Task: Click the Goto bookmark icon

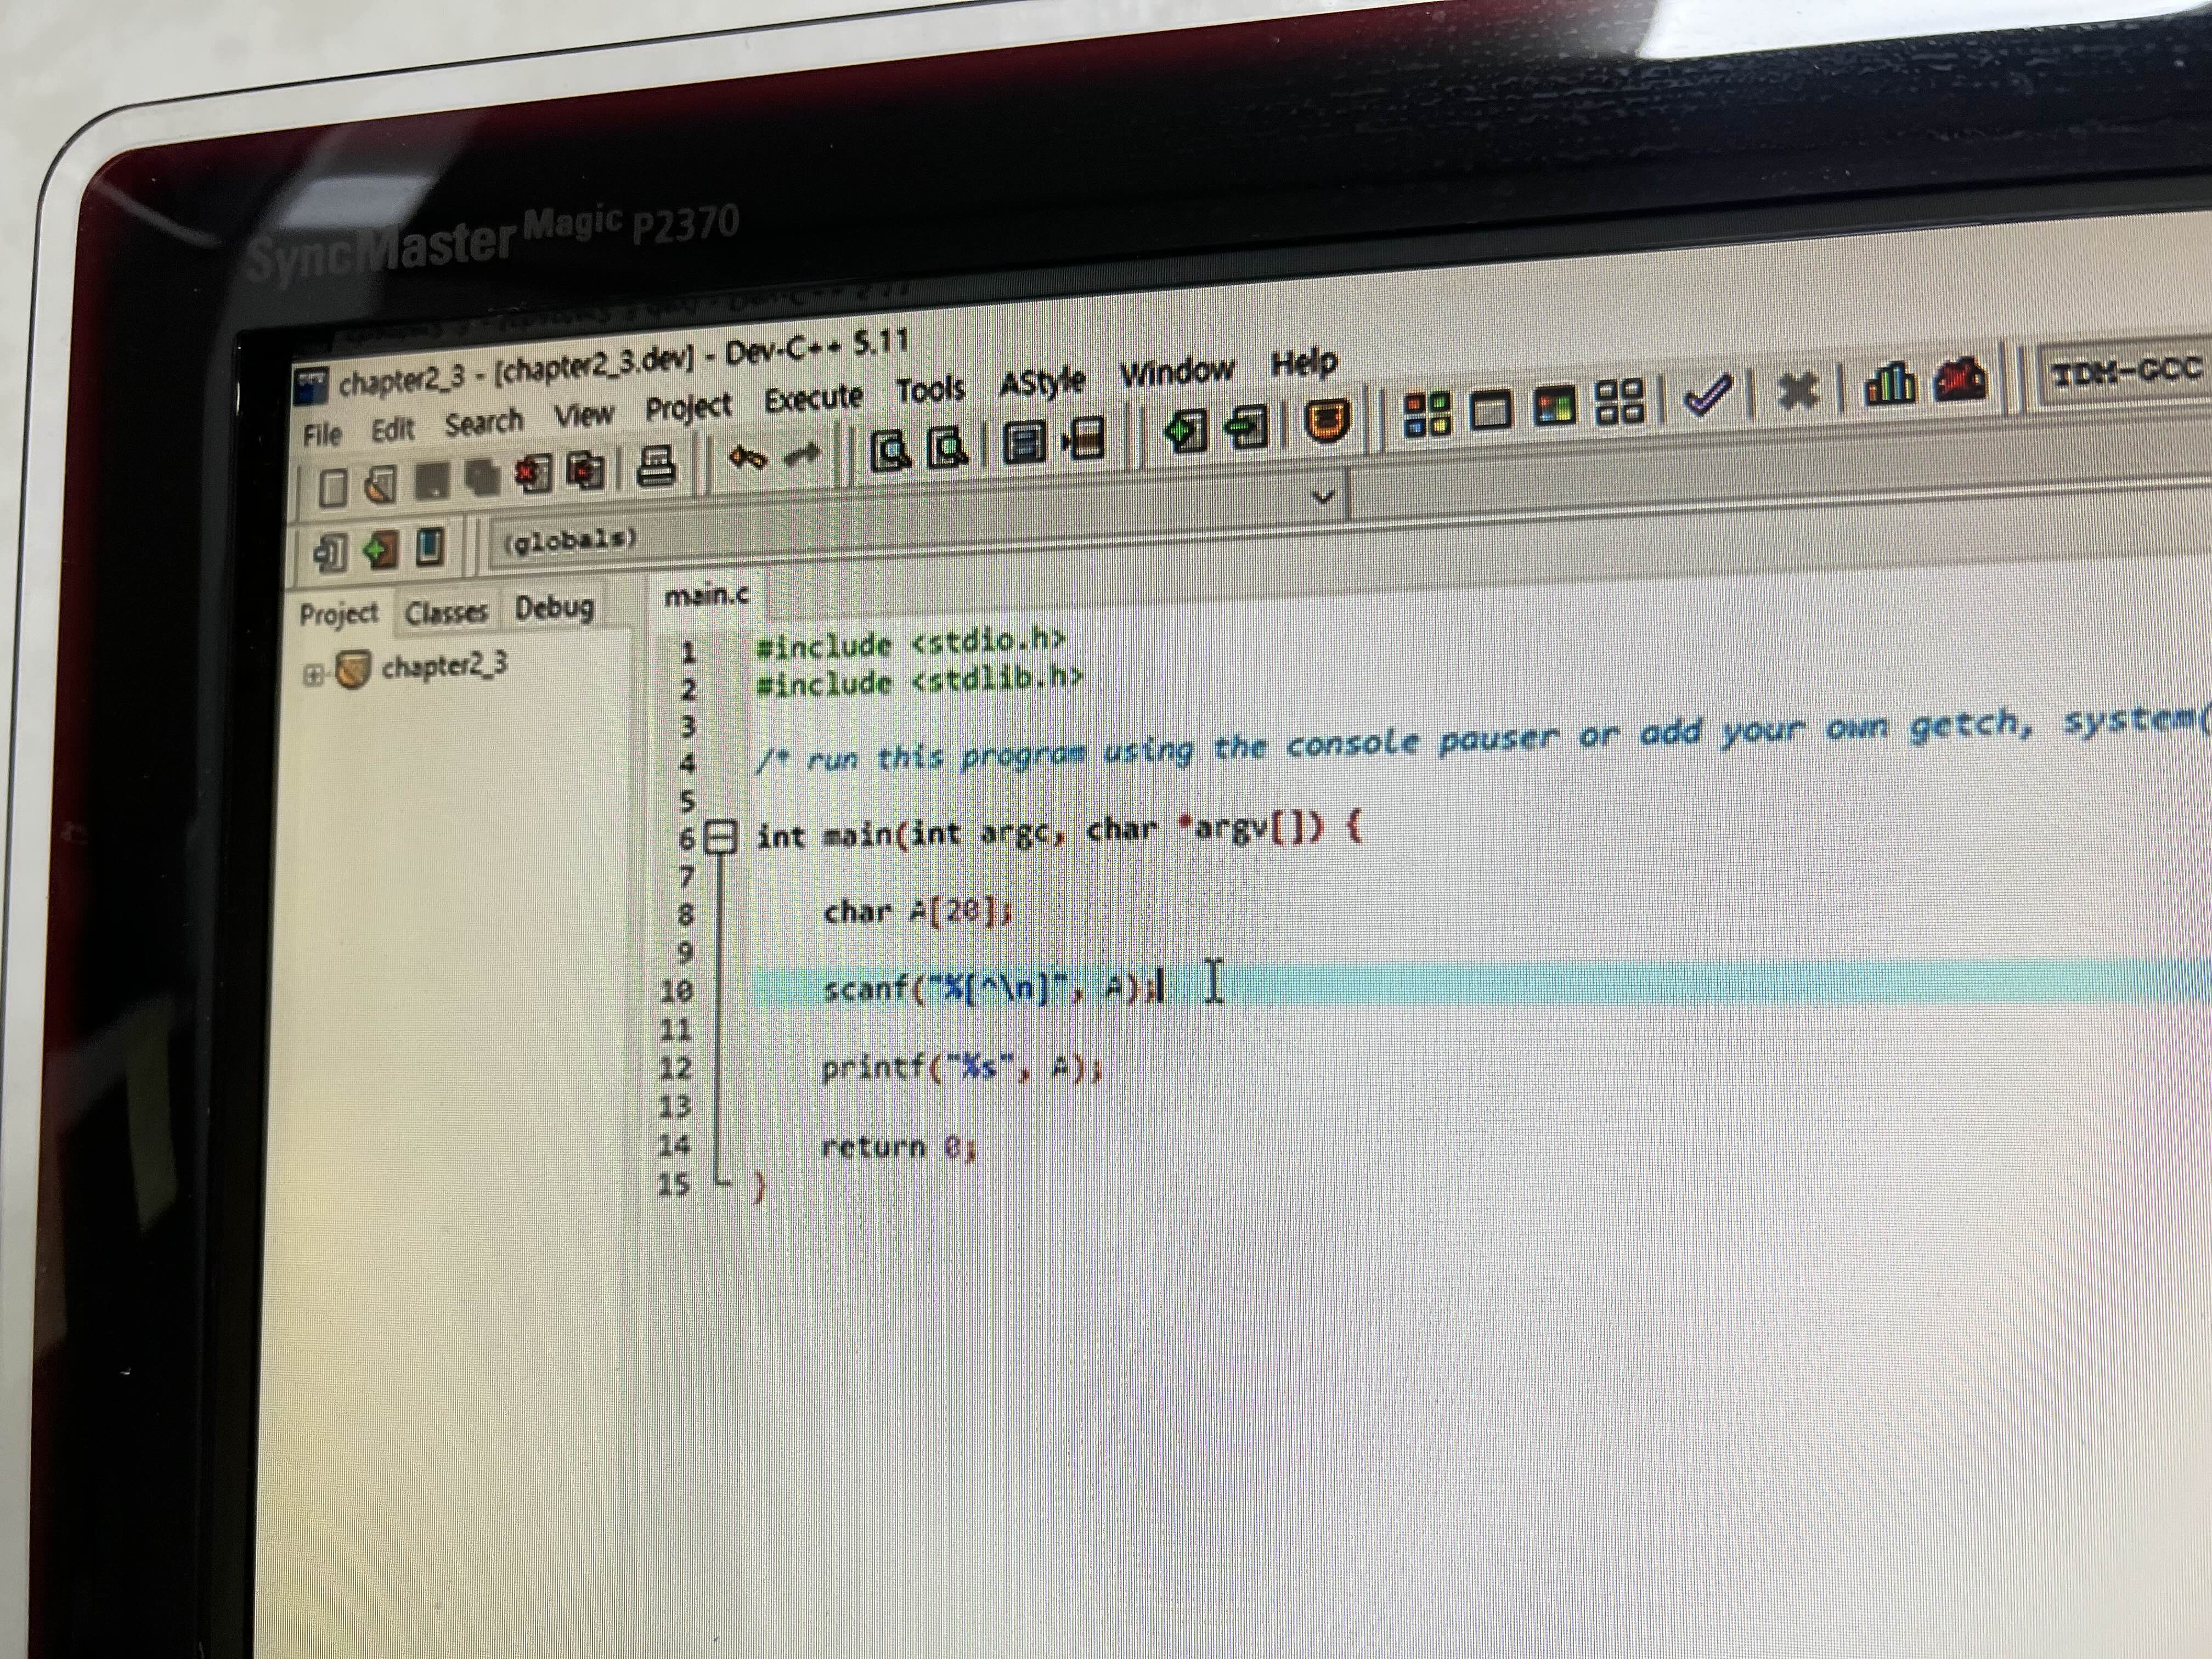Action: pos(430,546)
